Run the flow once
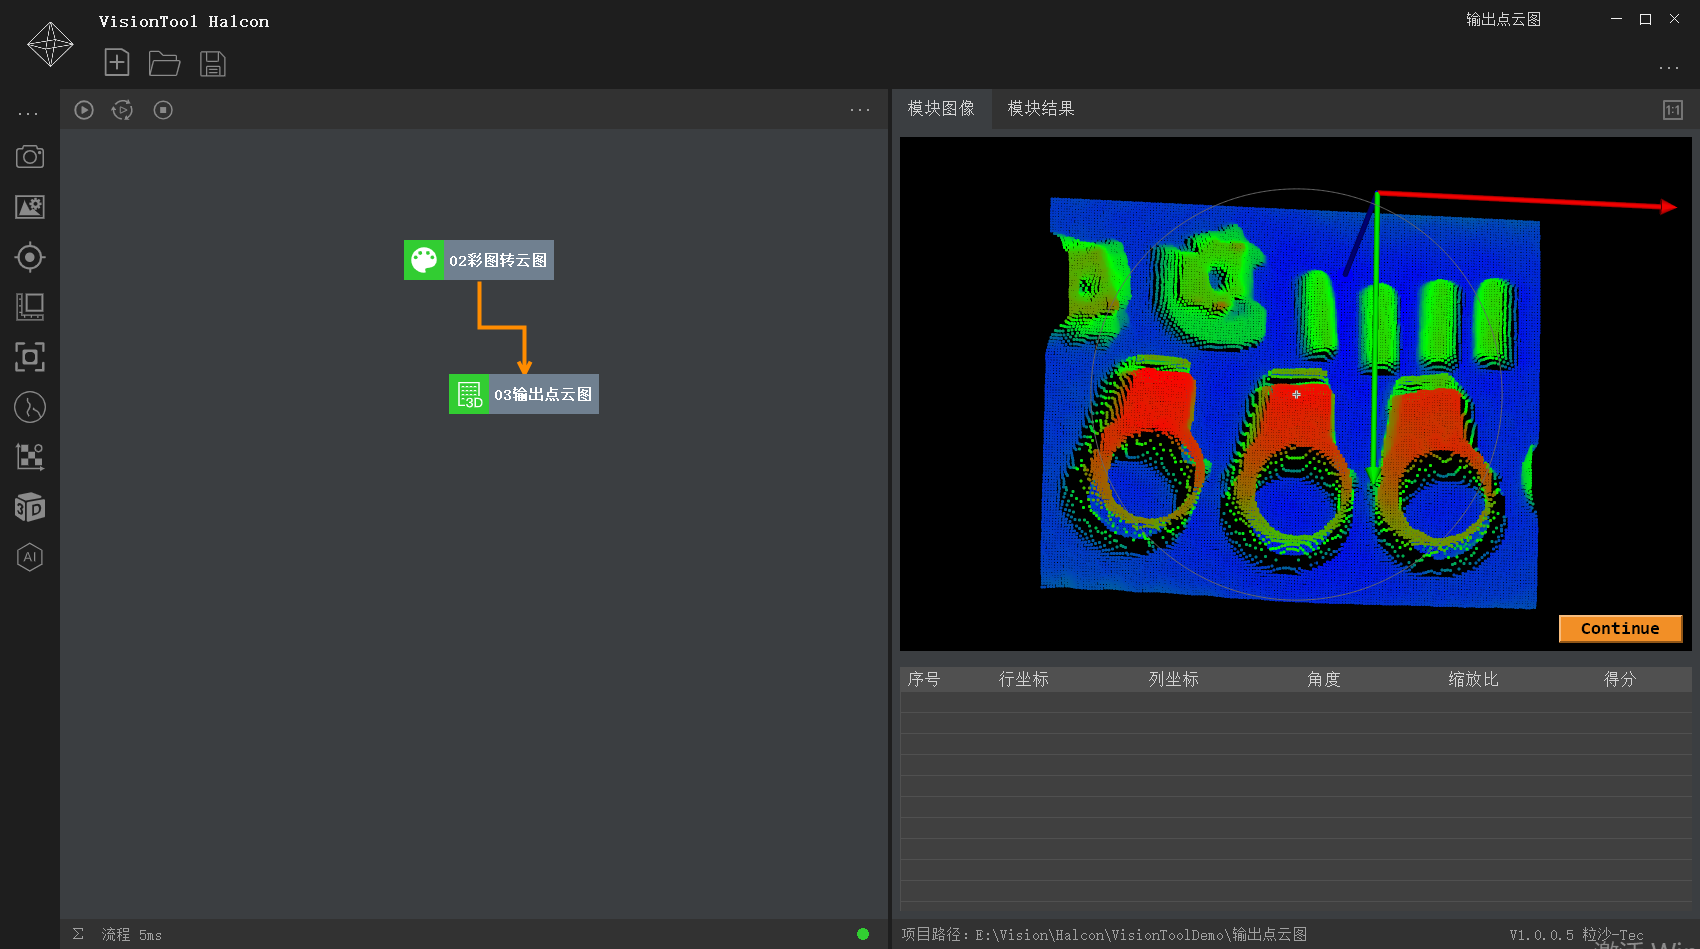 click(84, 110)
